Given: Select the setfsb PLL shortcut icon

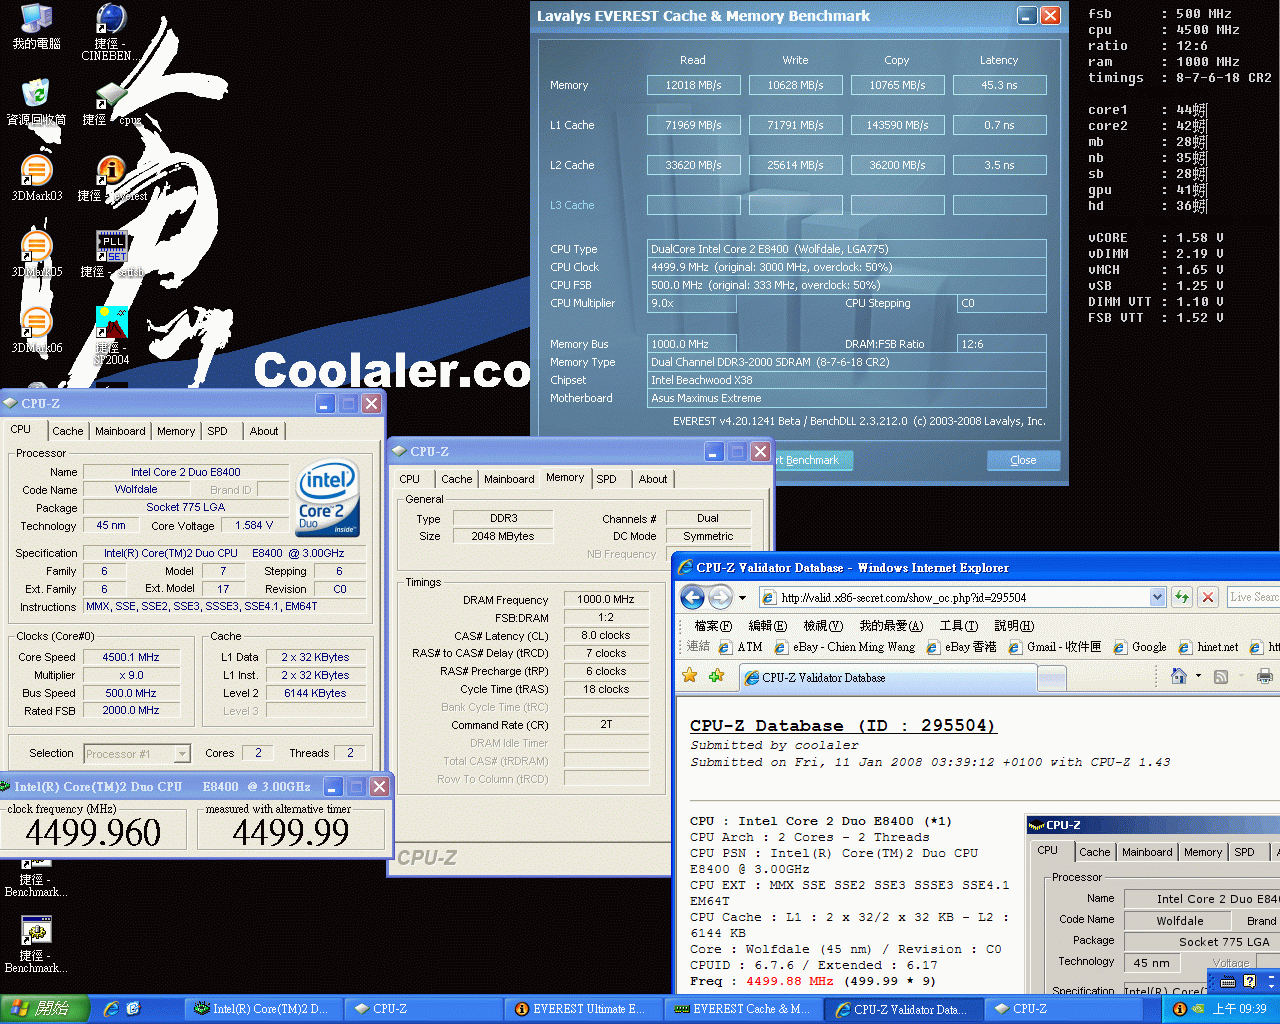Looking at the screenshot, I should pyautogui.click(x=111, y=254).
